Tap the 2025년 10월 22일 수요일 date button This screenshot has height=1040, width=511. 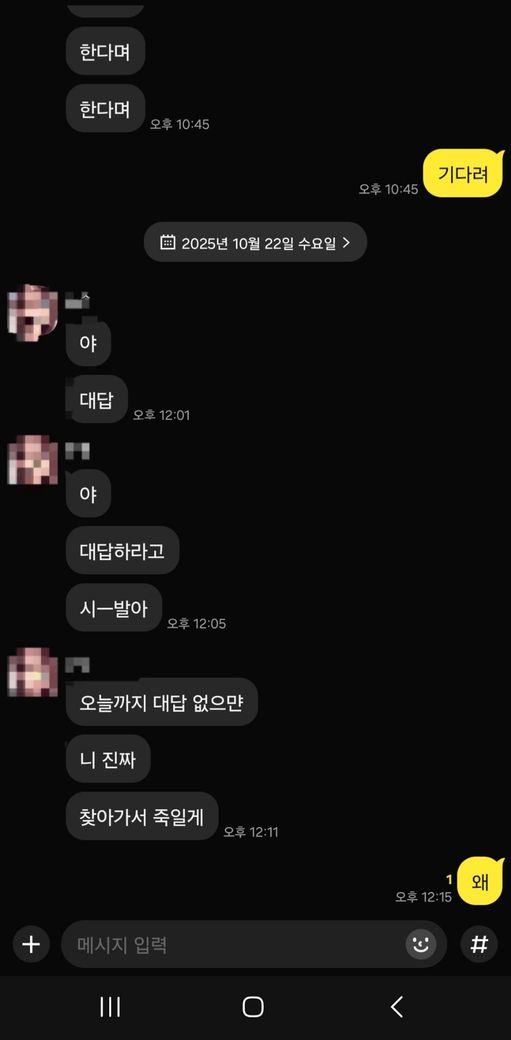[256, 242]
